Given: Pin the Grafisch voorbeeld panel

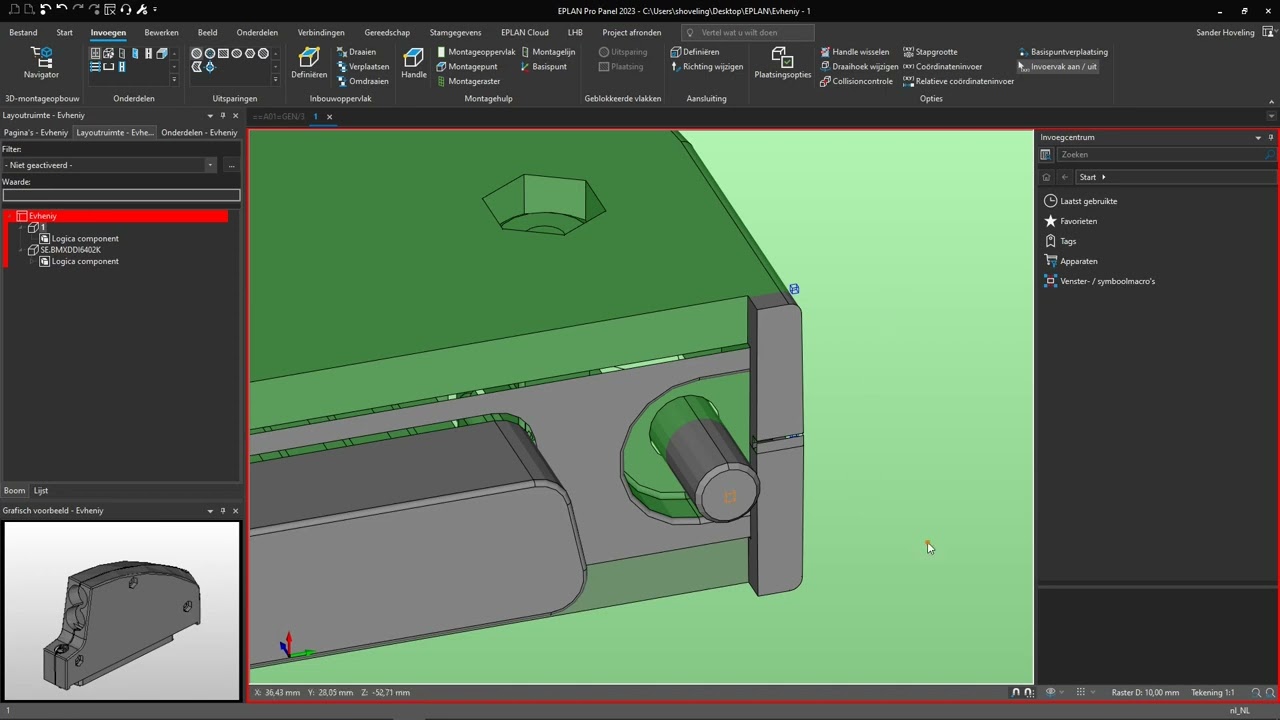Looking at the screenshot, I should pos(222,511).
